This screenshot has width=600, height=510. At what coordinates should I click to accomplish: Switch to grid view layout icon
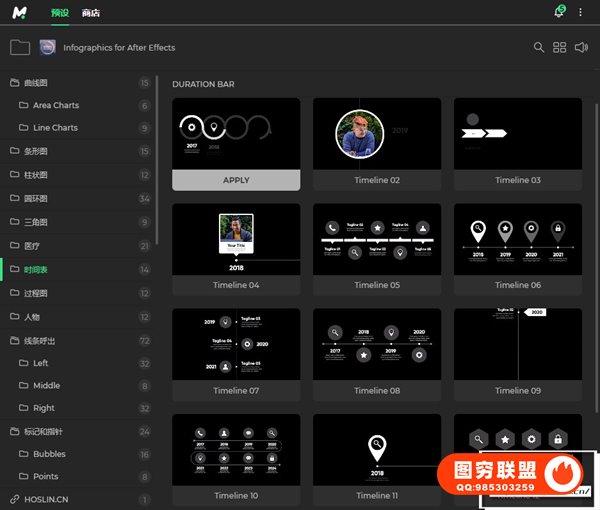tap(560, 47)
